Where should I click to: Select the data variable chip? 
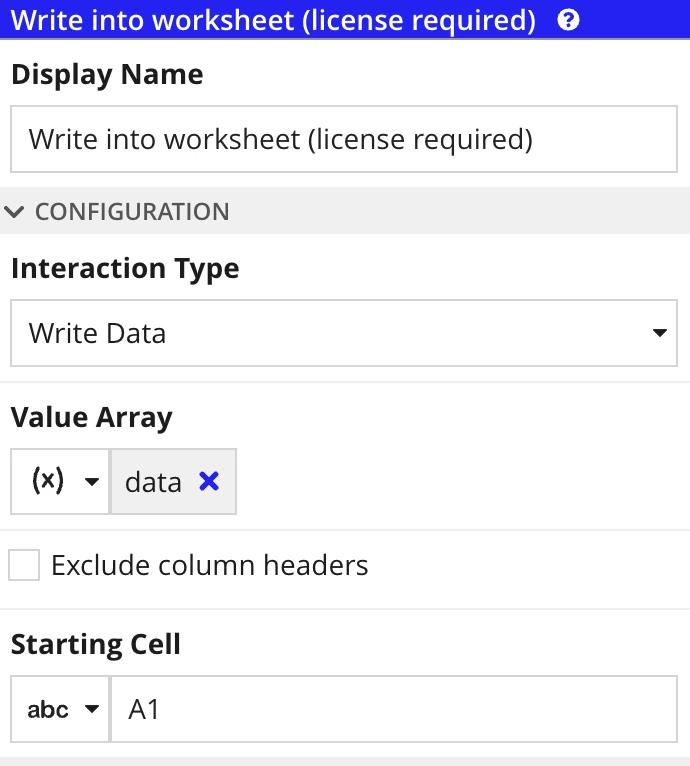(x=173, y=482)
